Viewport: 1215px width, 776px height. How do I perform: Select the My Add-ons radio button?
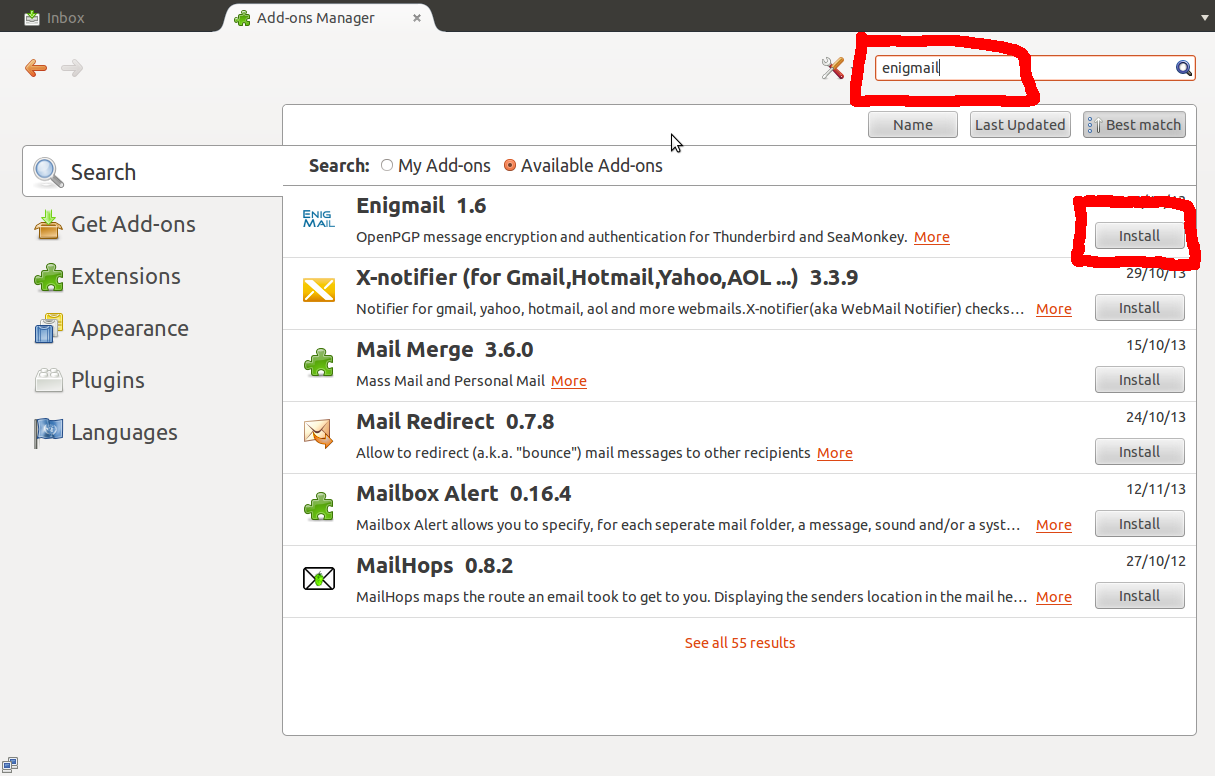click(387, 166)
